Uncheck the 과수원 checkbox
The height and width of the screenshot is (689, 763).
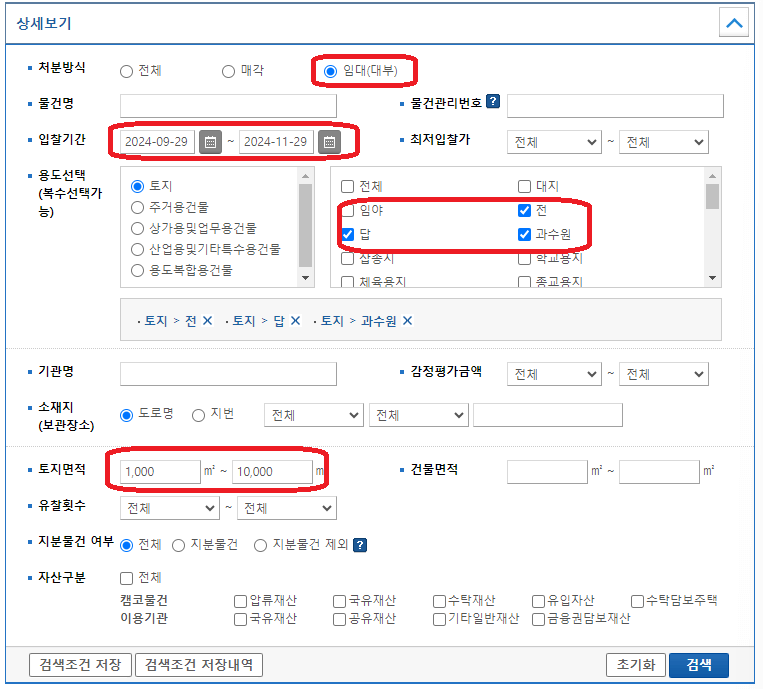[x=524, y=235]
